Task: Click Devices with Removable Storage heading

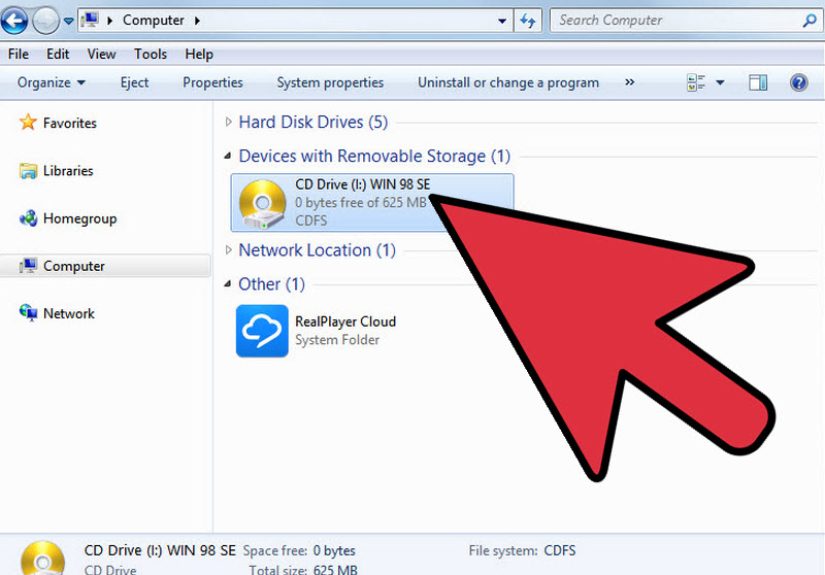Action: (375, 156)
